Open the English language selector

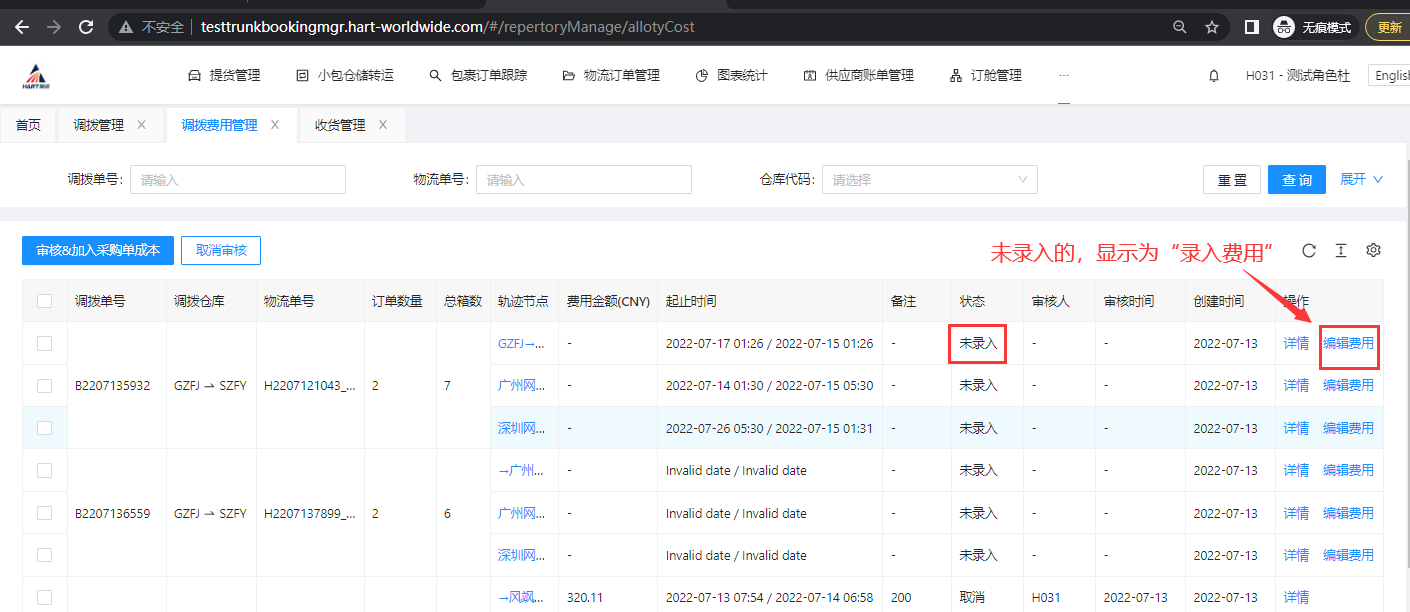(1391, 75)
